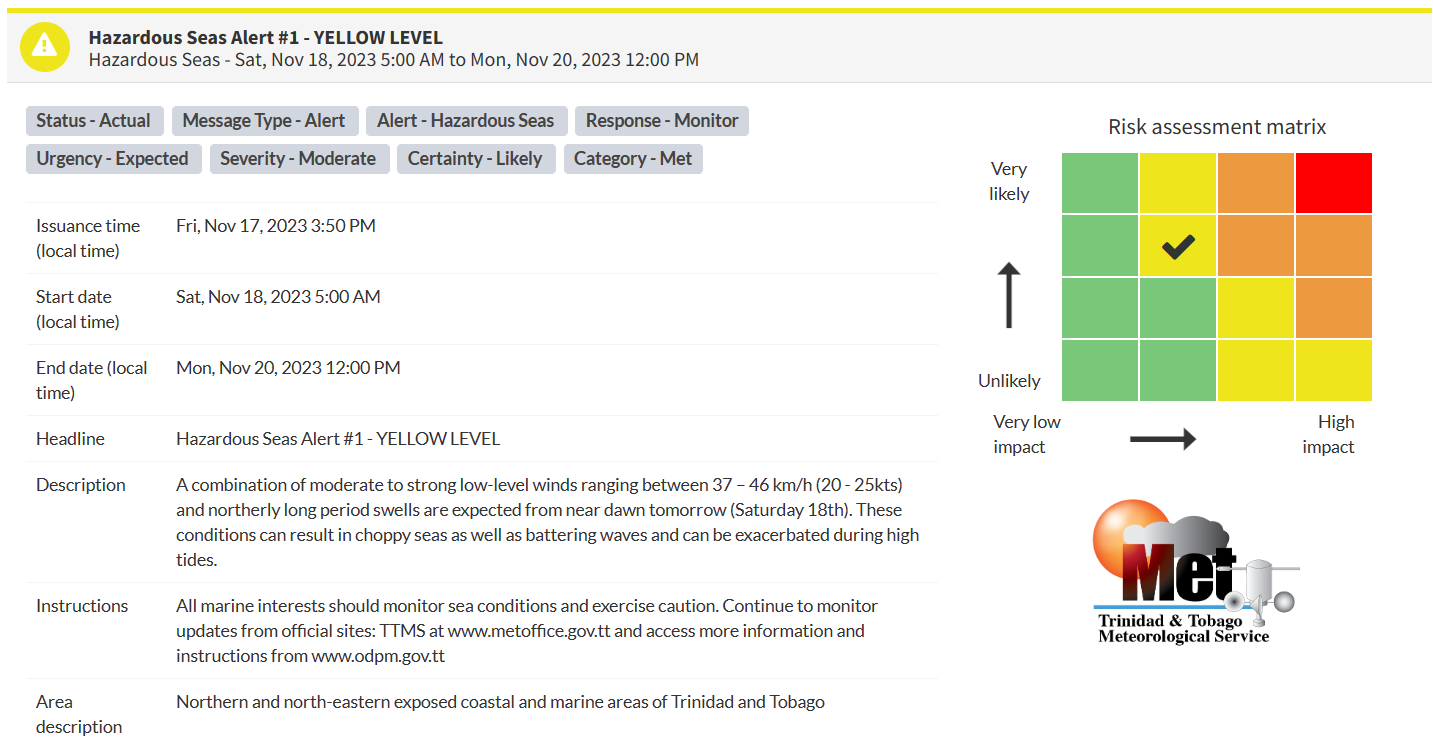Click the Headline value Hazardous Seas Alert #1

coord(338,439)
